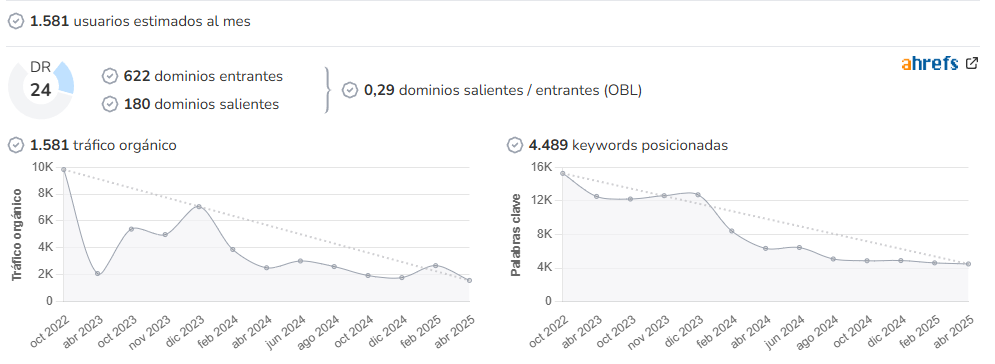The image size is (995, 364).
Task: Select feb 2025 point on tráfico orgánico chart
Action: tap(436, 266)
